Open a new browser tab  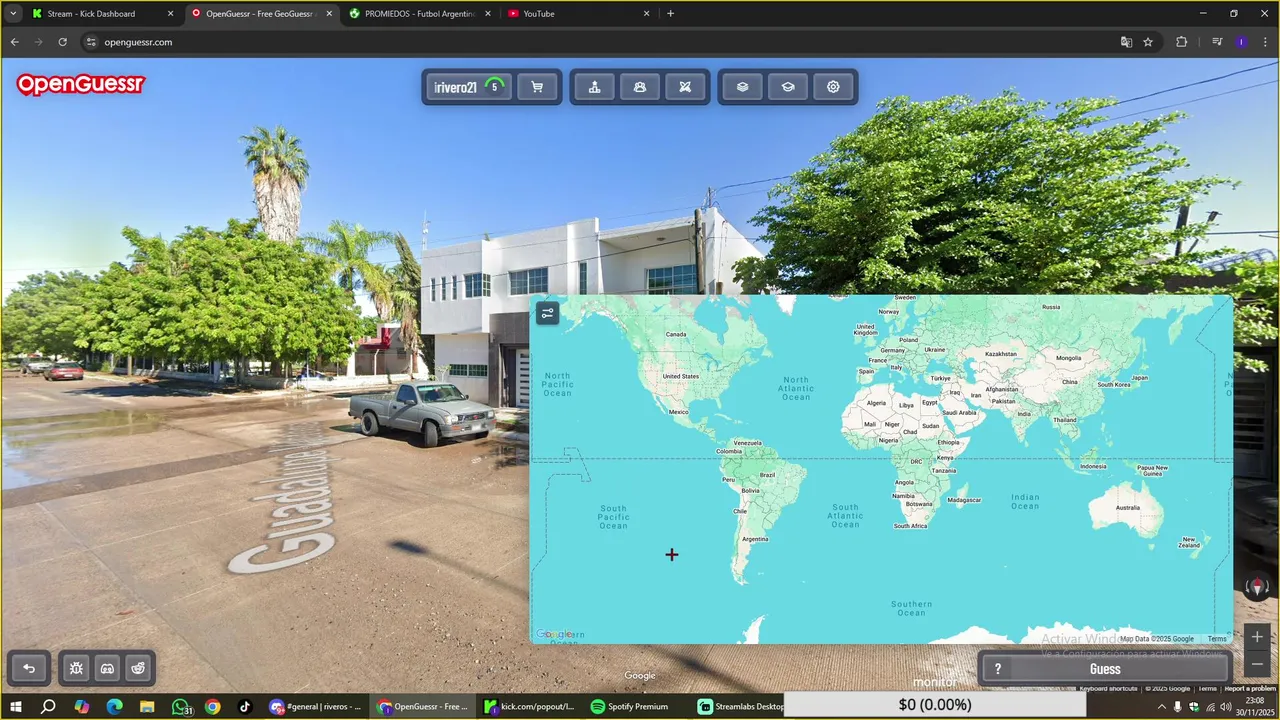pyautogui.click(x=670, y=14)
